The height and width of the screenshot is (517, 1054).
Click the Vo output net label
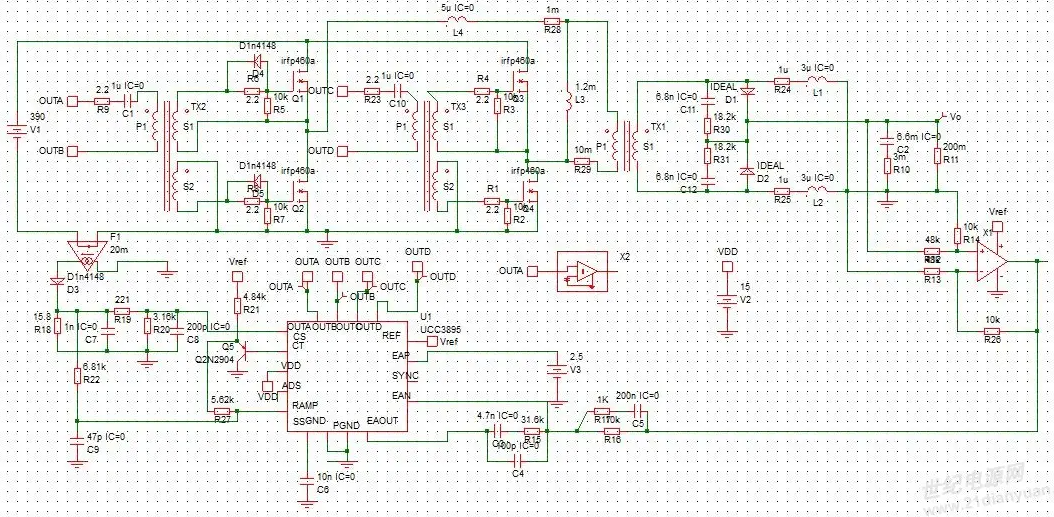[953, 116]
